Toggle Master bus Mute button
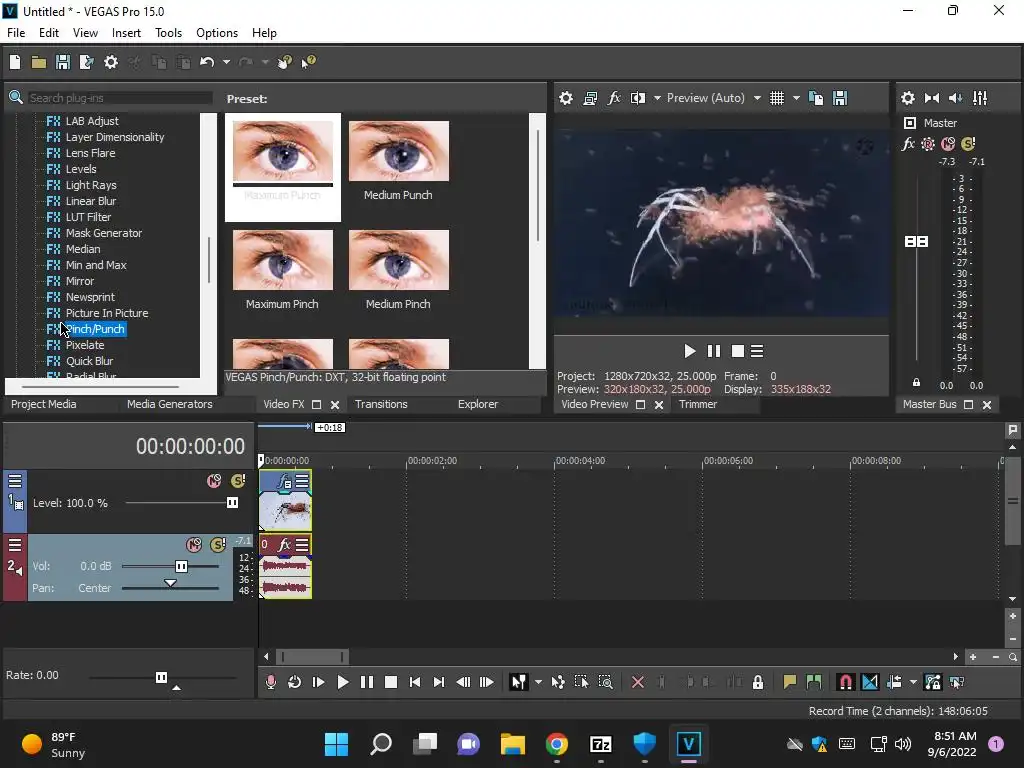 pyautogui.click(x=948, y=144)
